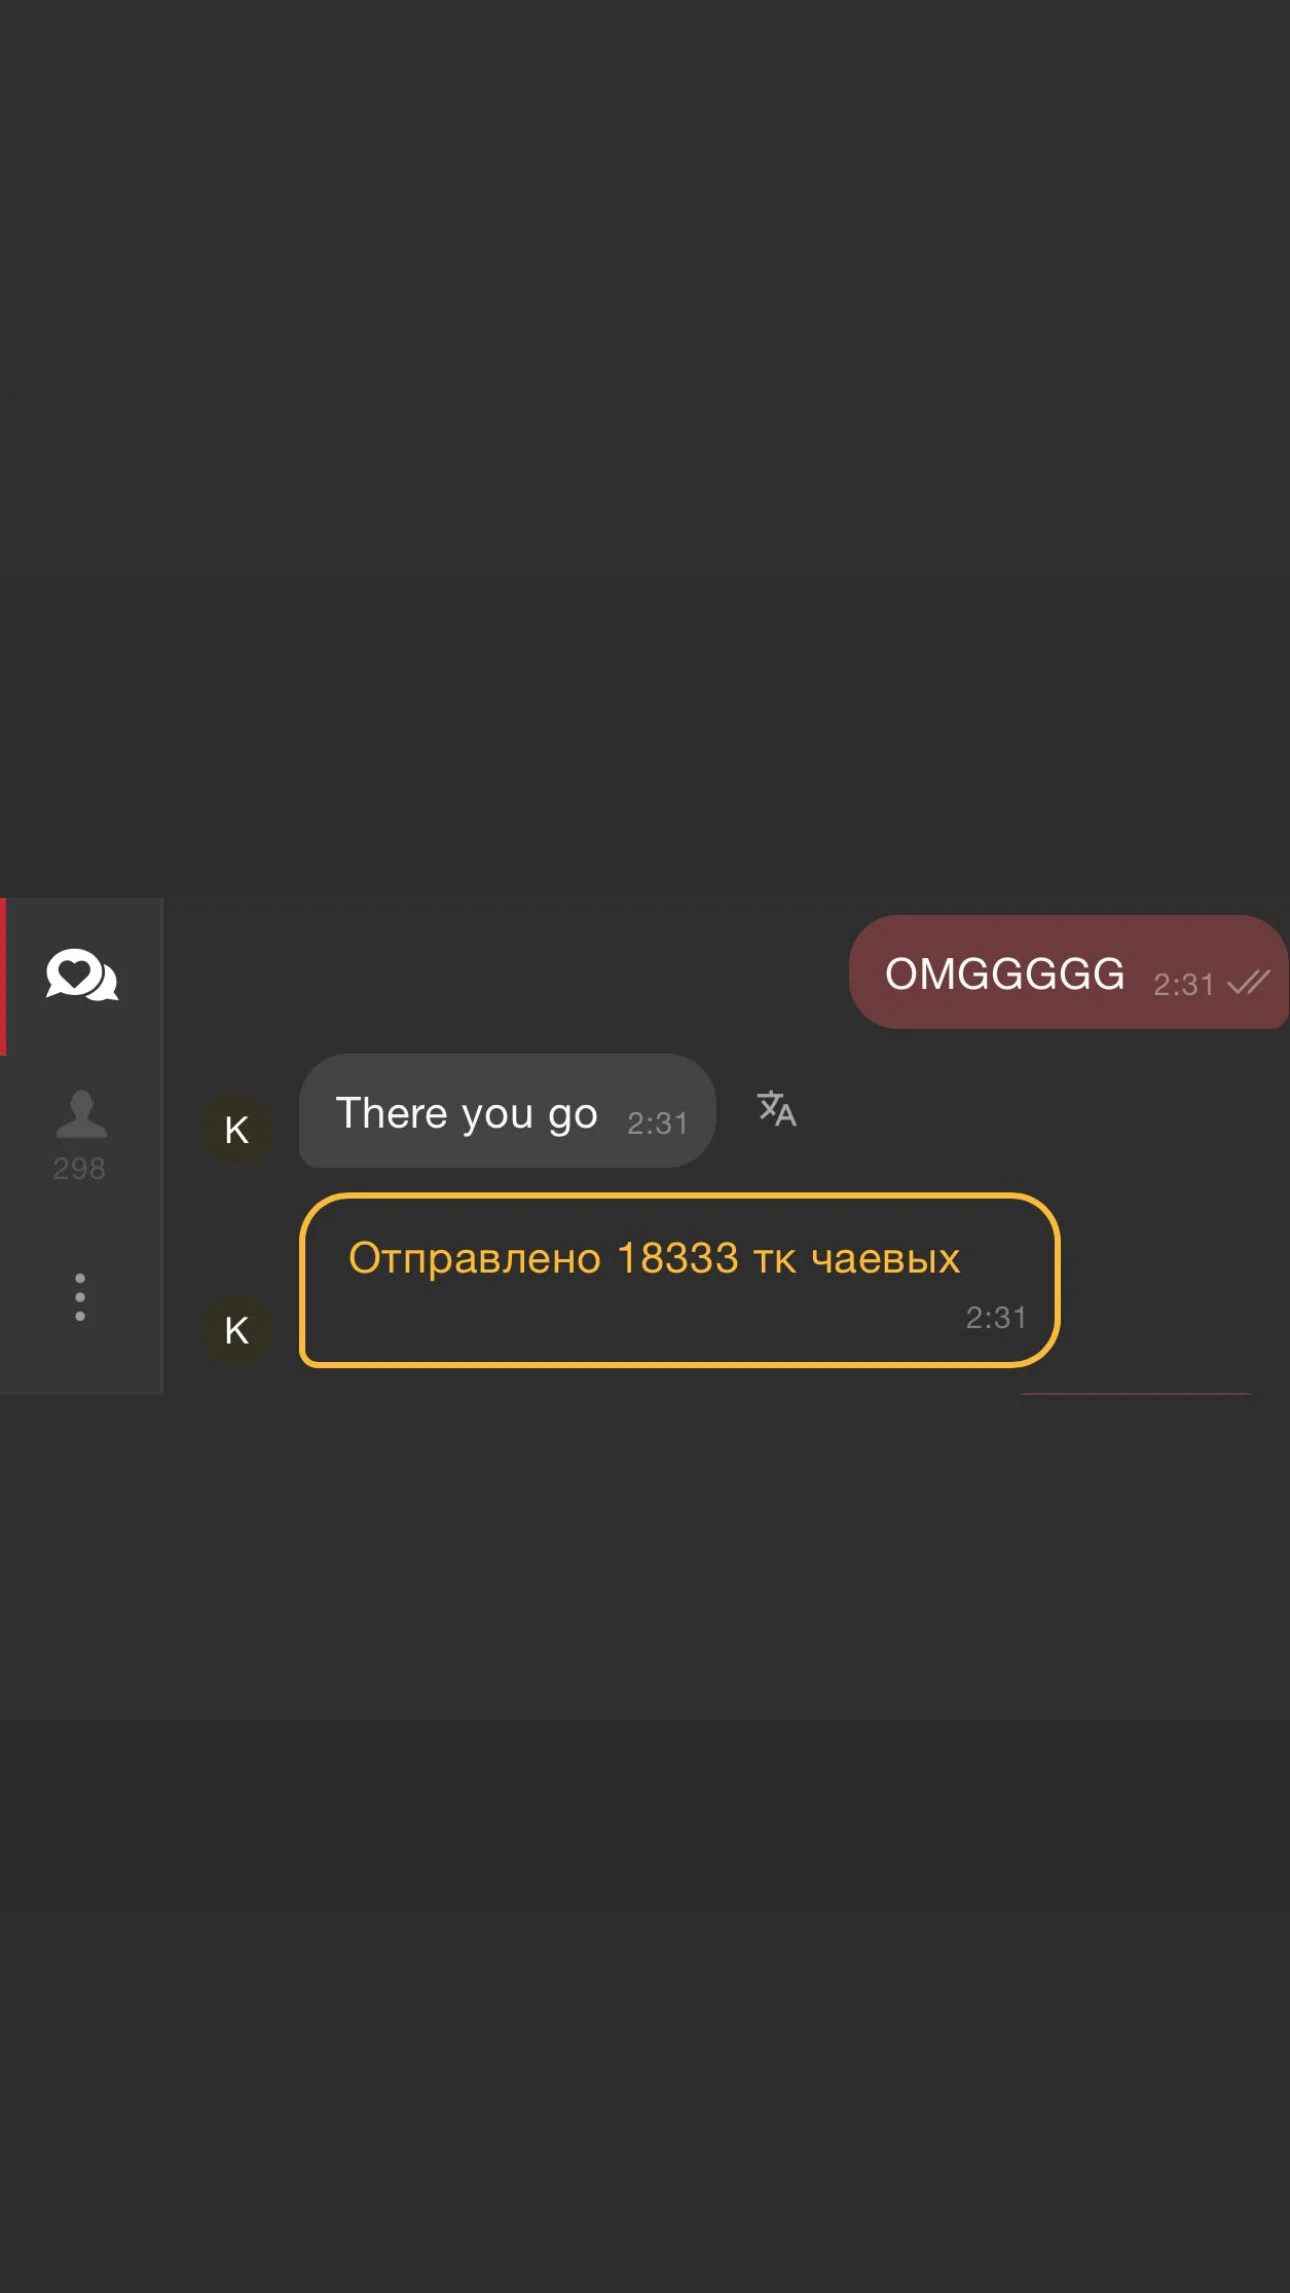Tap the partially visible red bubble at bottom
Screen dimensions: 1290x2293
pyautogui.click(x=1135, y=1393)
